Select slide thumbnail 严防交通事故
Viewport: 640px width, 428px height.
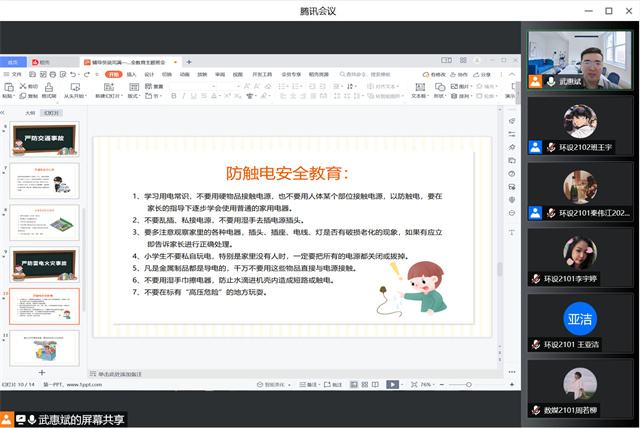pyautogui.click(x=44, y=139)
